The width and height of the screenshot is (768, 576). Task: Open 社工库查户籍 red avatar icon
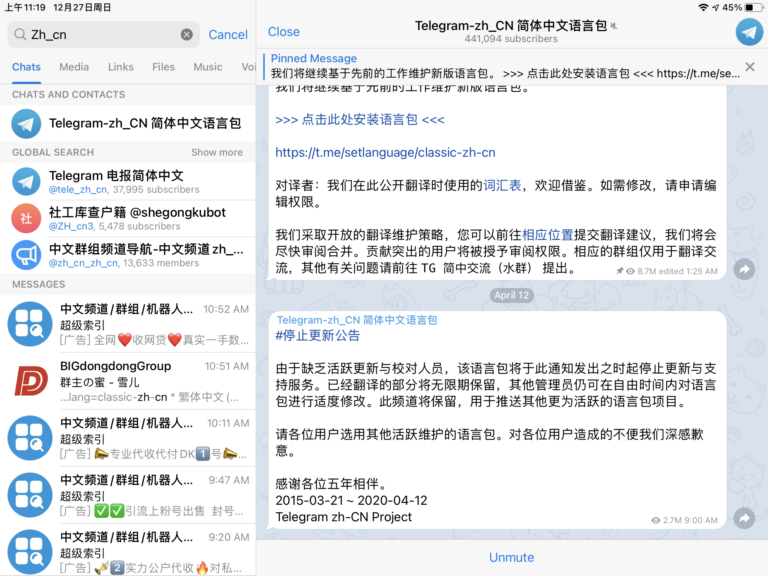[x=26, y=218]
